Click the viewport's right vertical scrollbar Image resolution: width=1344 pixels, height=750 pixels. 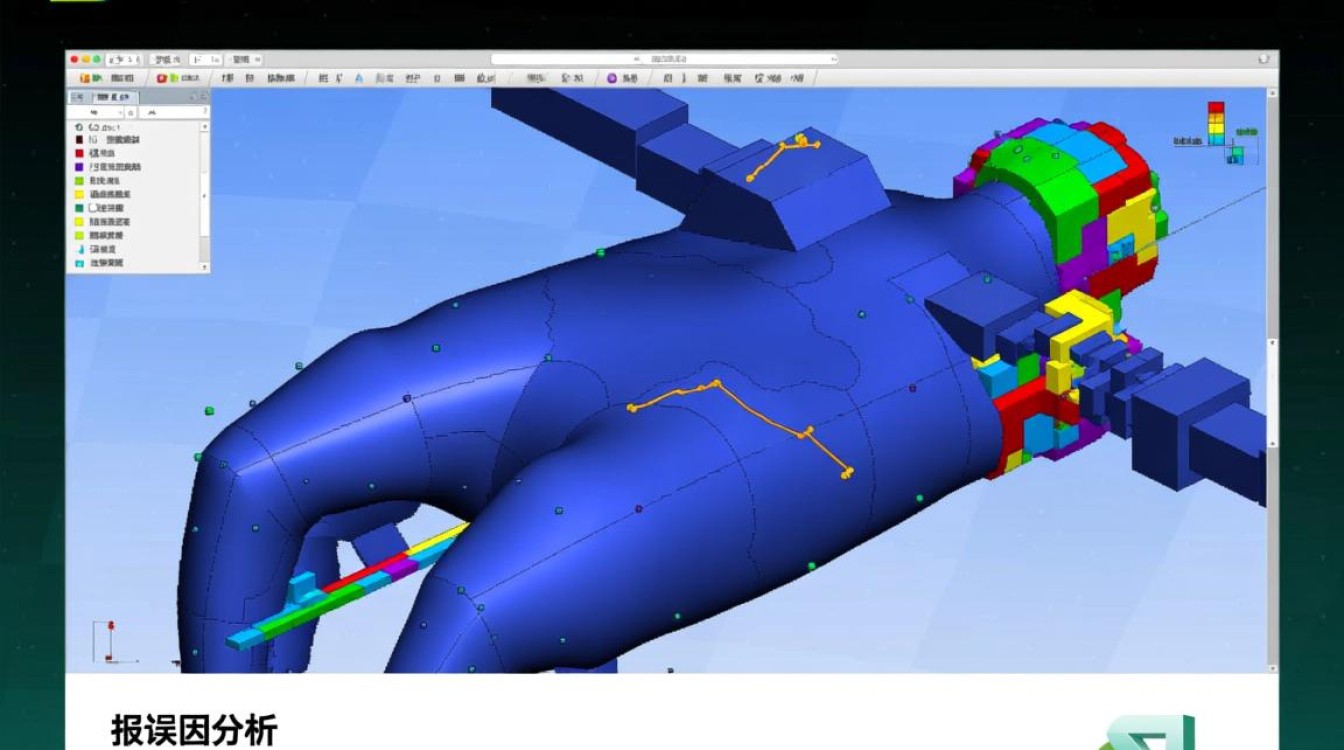coord(1272,380)
